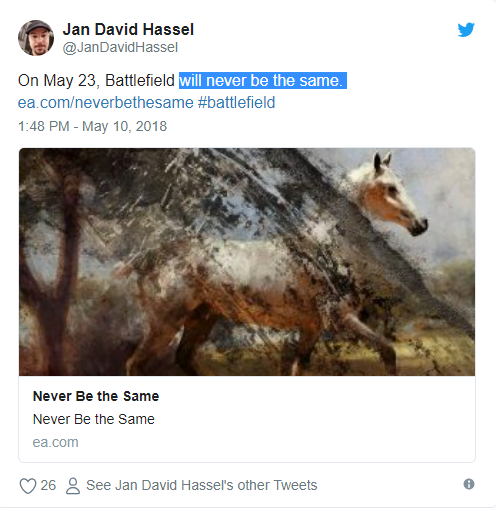
Task: Open the ea.com/neverbethesame link
Action: (x=105, y=102)
